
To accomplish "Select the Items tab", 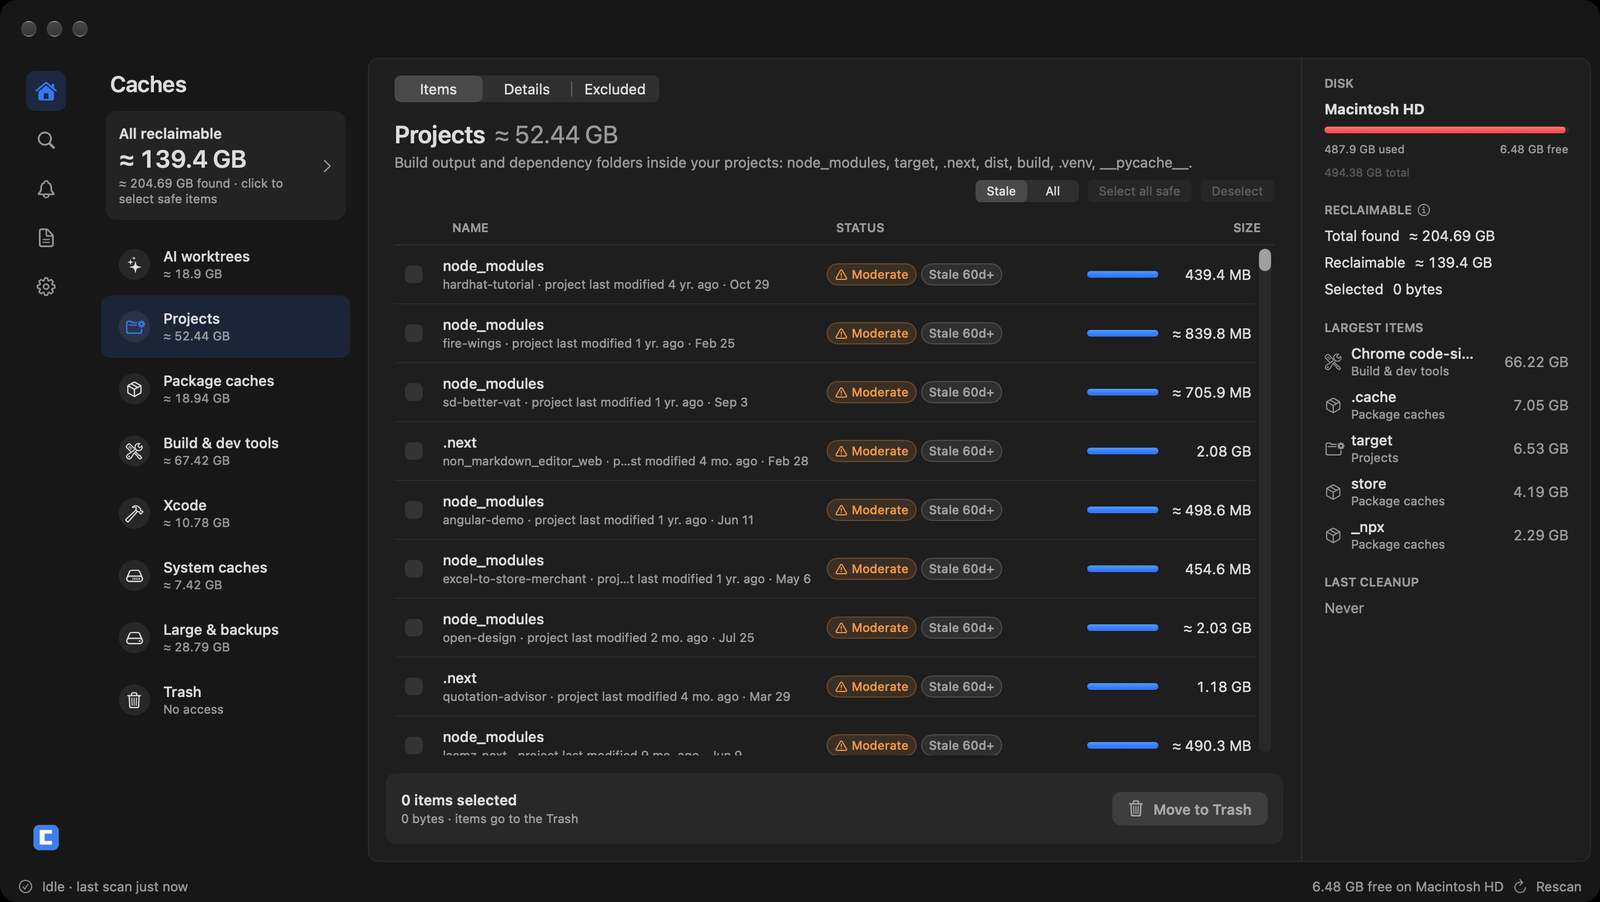I will point(438,89).
